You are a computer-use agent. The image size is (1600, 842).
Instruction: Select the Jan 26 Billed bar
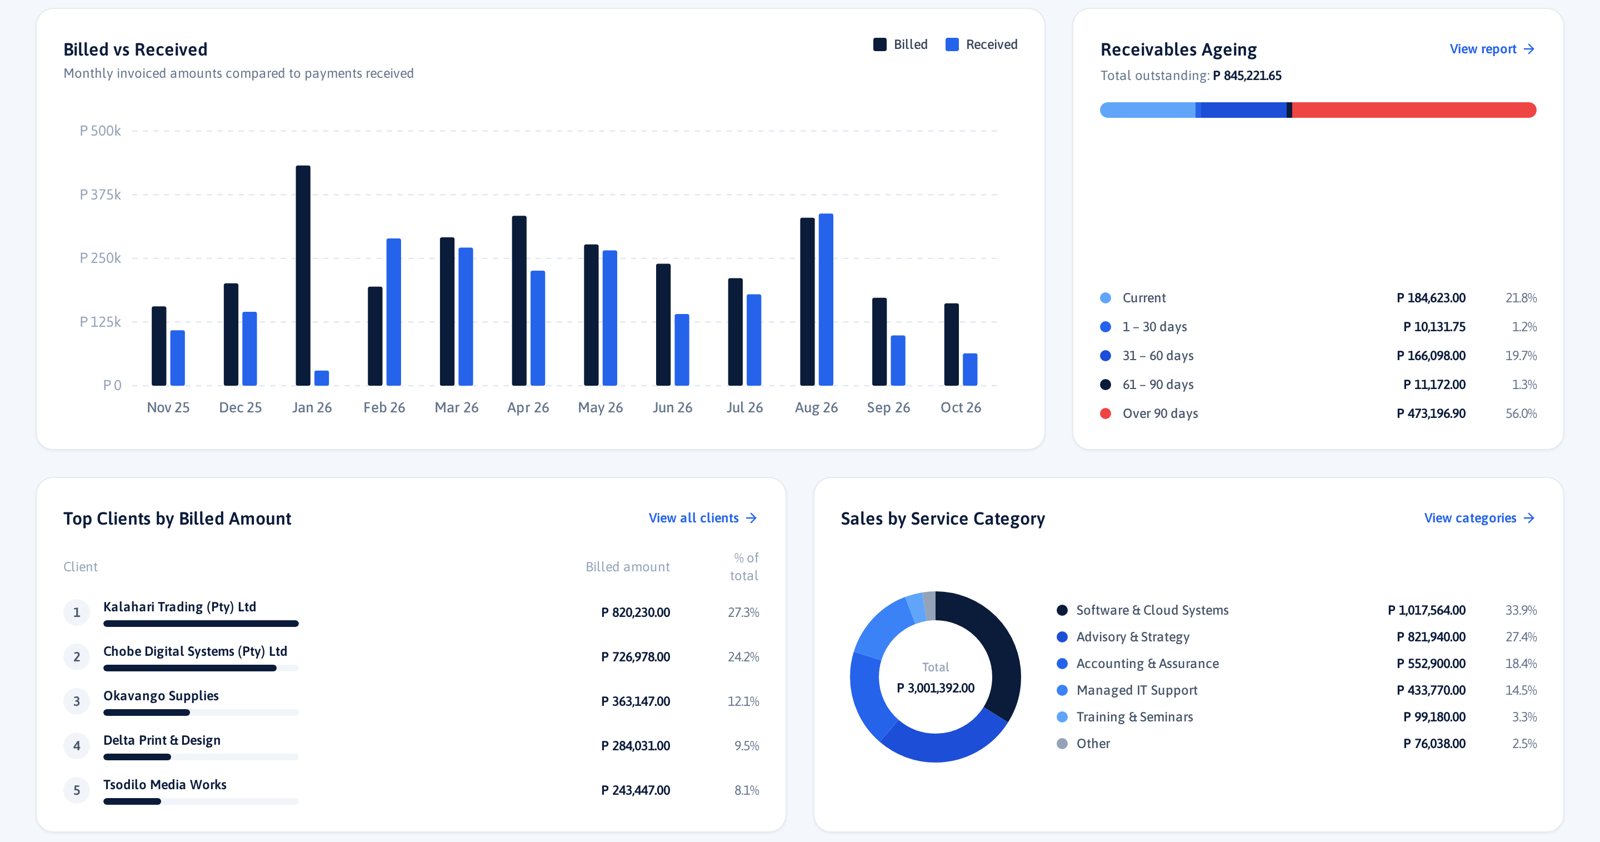click(303, 275)
